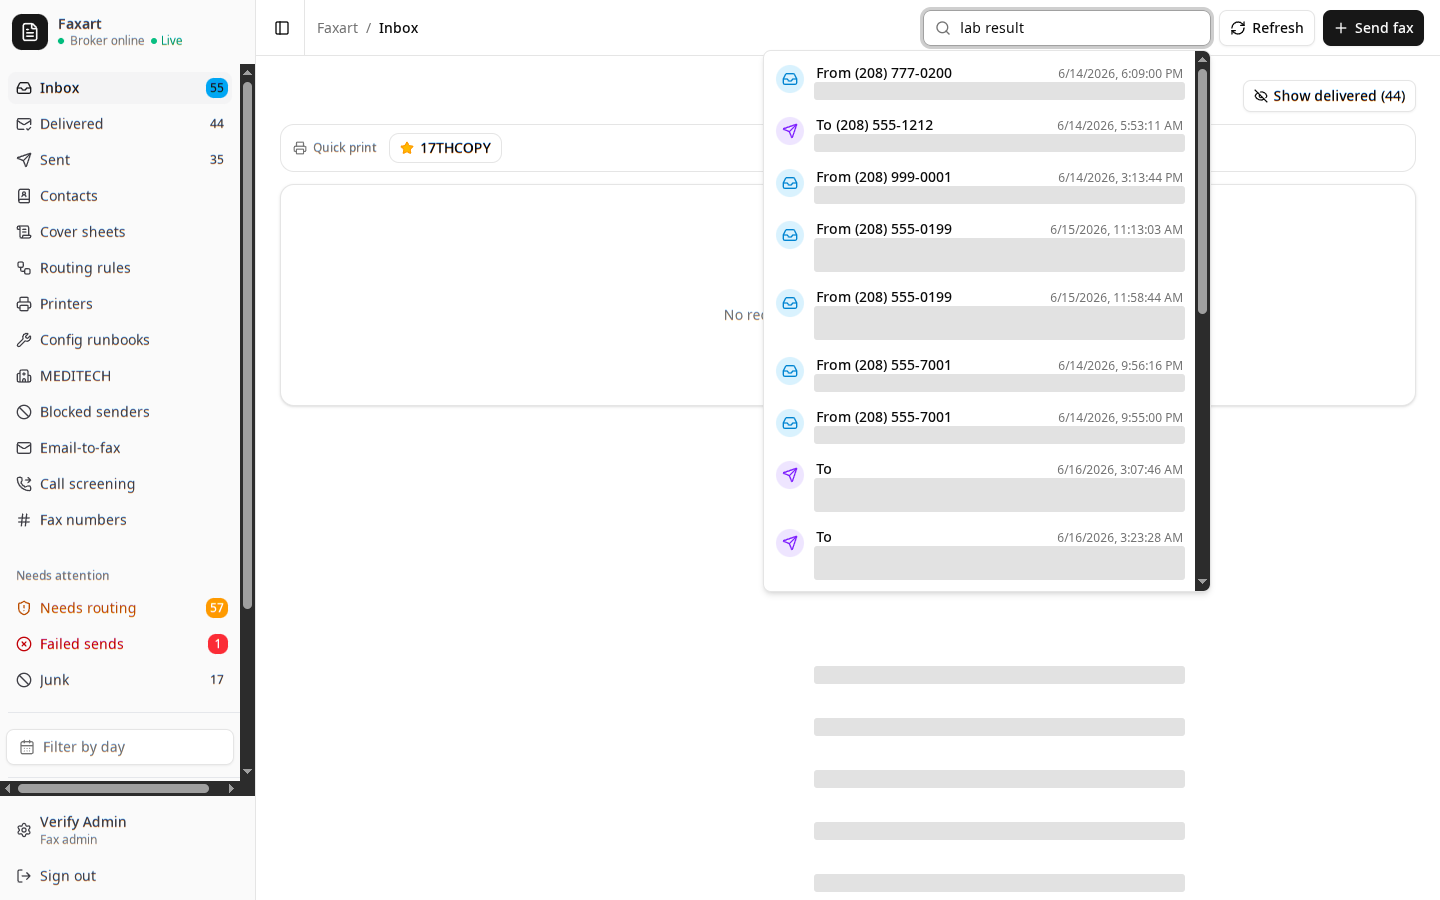Click the Contacts icon
Viewport: 1440px width, 900px height.
tap(24, 196)
